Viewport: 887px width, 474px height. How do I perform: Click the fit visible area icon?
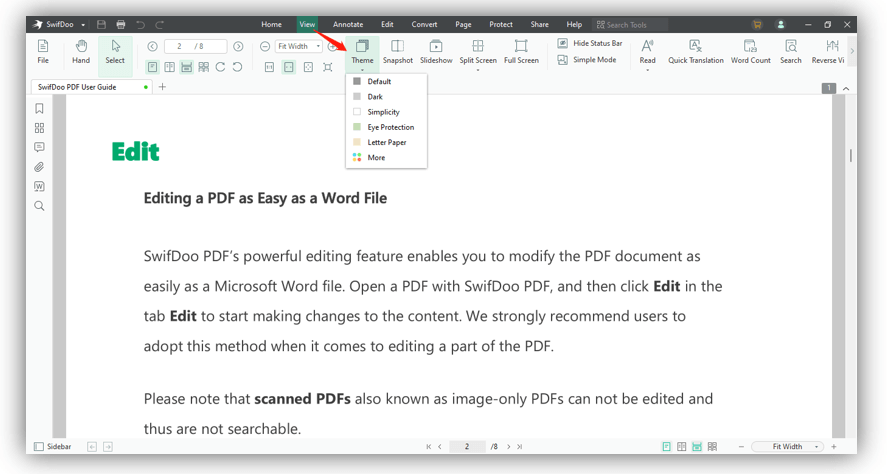(328, 67)
